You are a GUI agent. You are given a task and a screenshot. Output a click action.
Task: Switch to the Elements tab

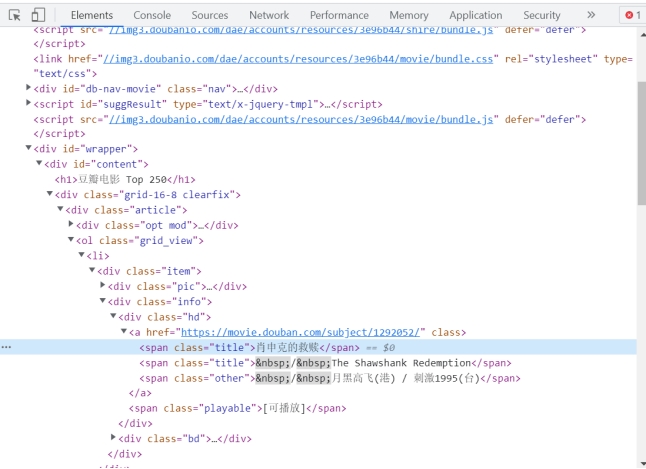point(92,15)
